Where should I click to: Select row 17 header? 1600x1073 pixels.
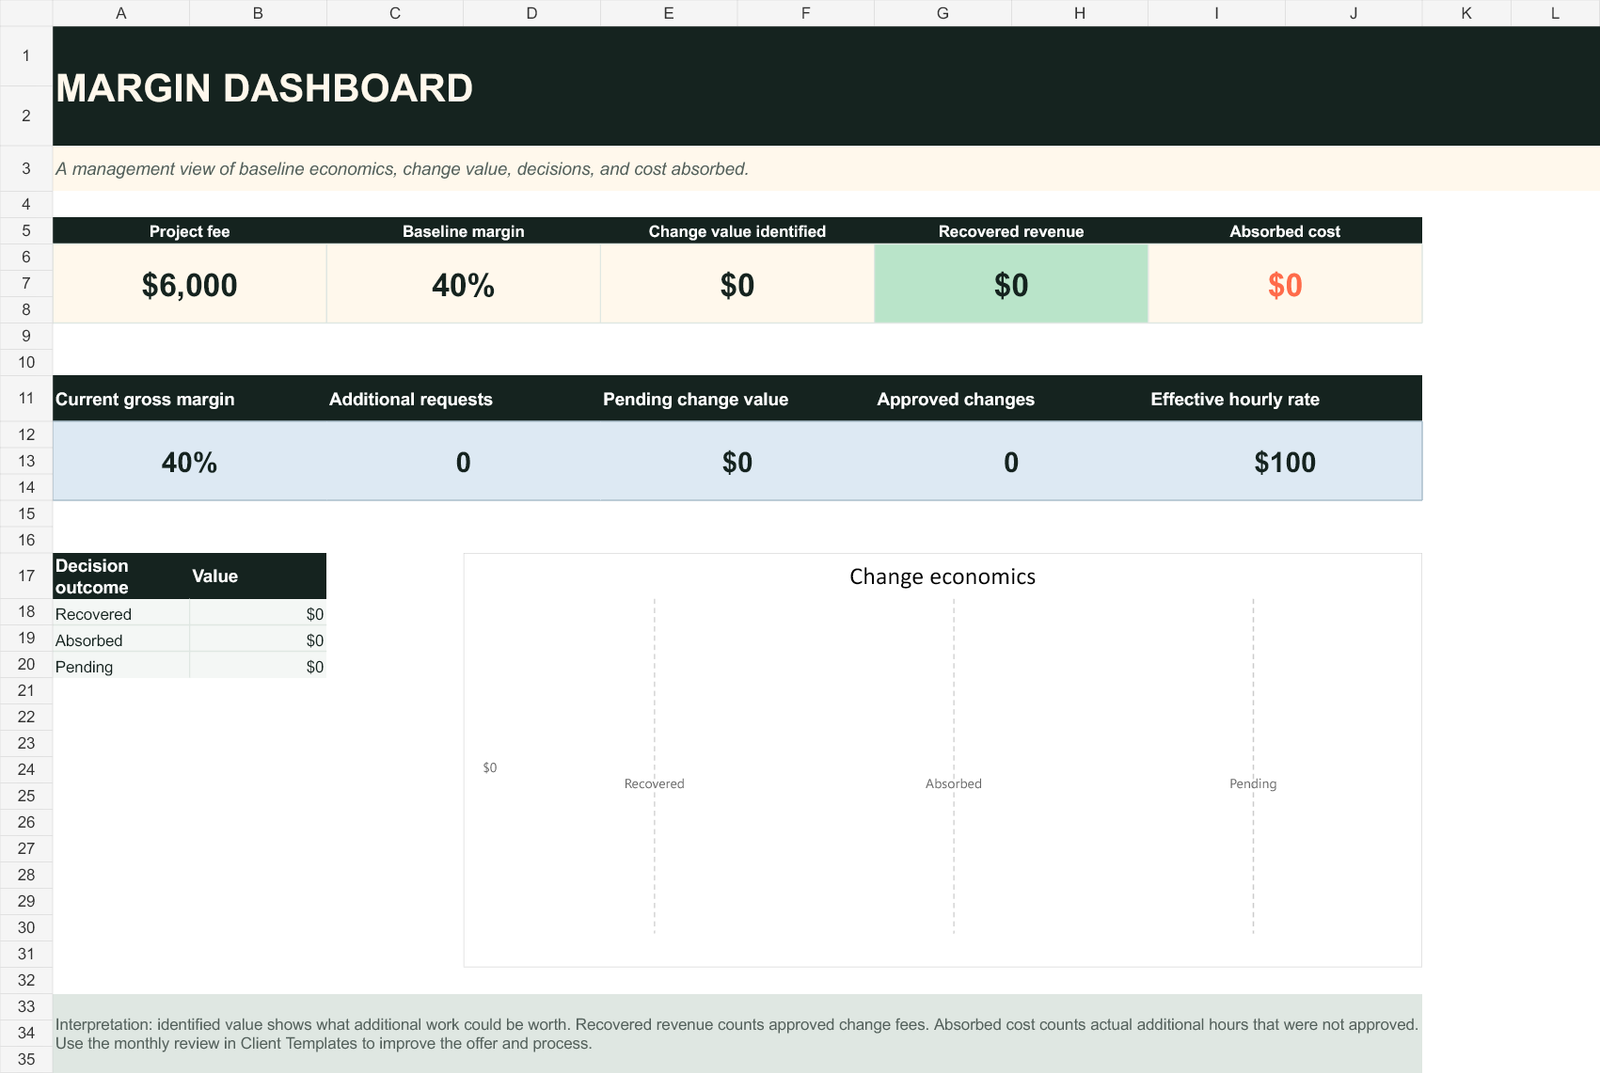pos(26,576)
